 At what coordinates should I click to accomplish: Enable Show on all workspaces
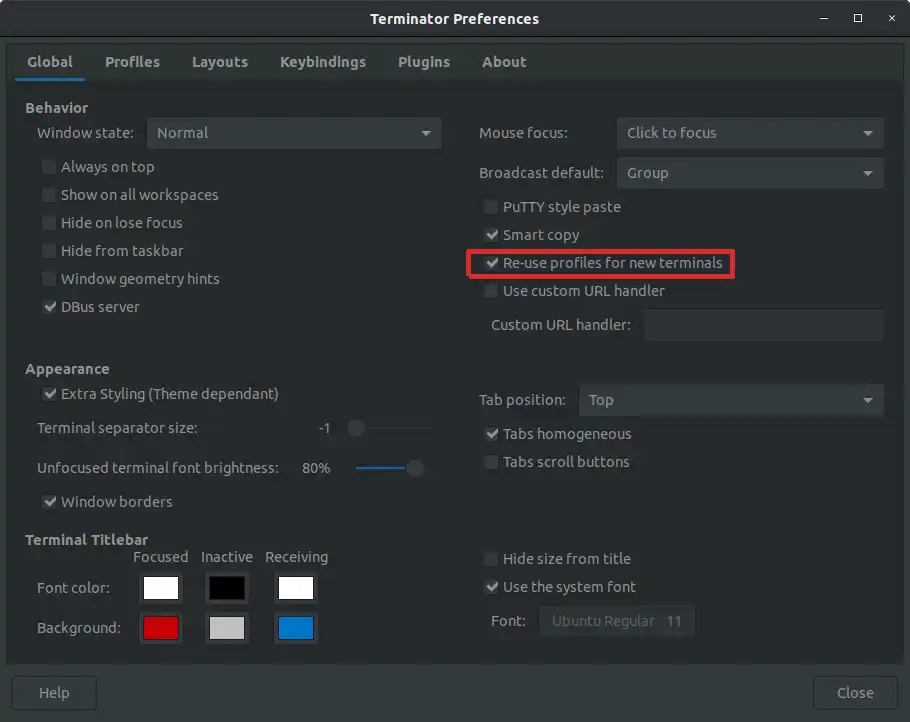pyautogui.click(x=49, y=195)
